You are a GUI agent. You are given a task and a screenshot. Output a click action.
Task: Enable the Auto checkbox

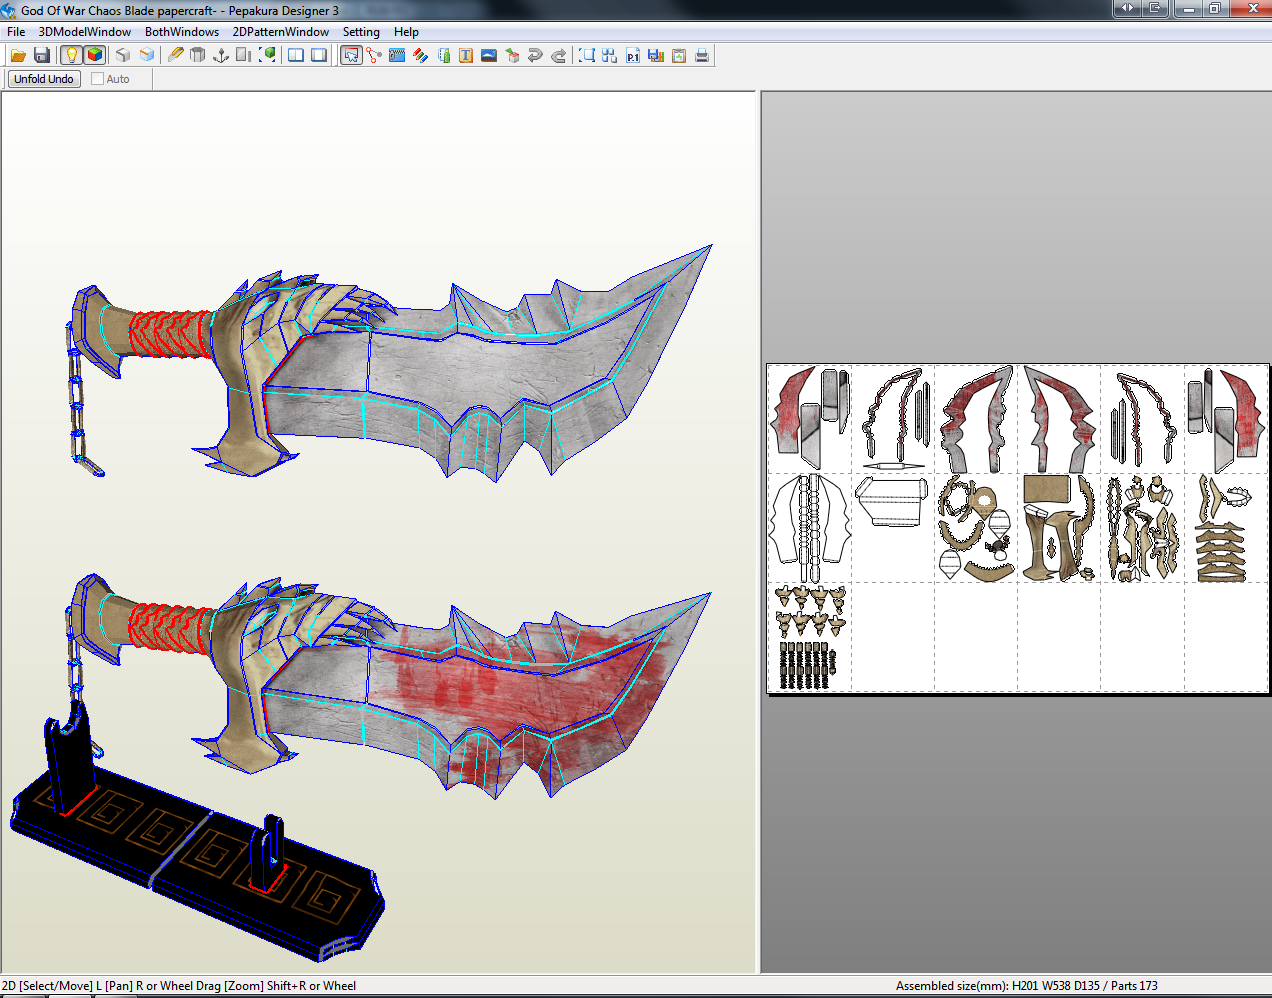pyautogui.click(x=98, y=79)
